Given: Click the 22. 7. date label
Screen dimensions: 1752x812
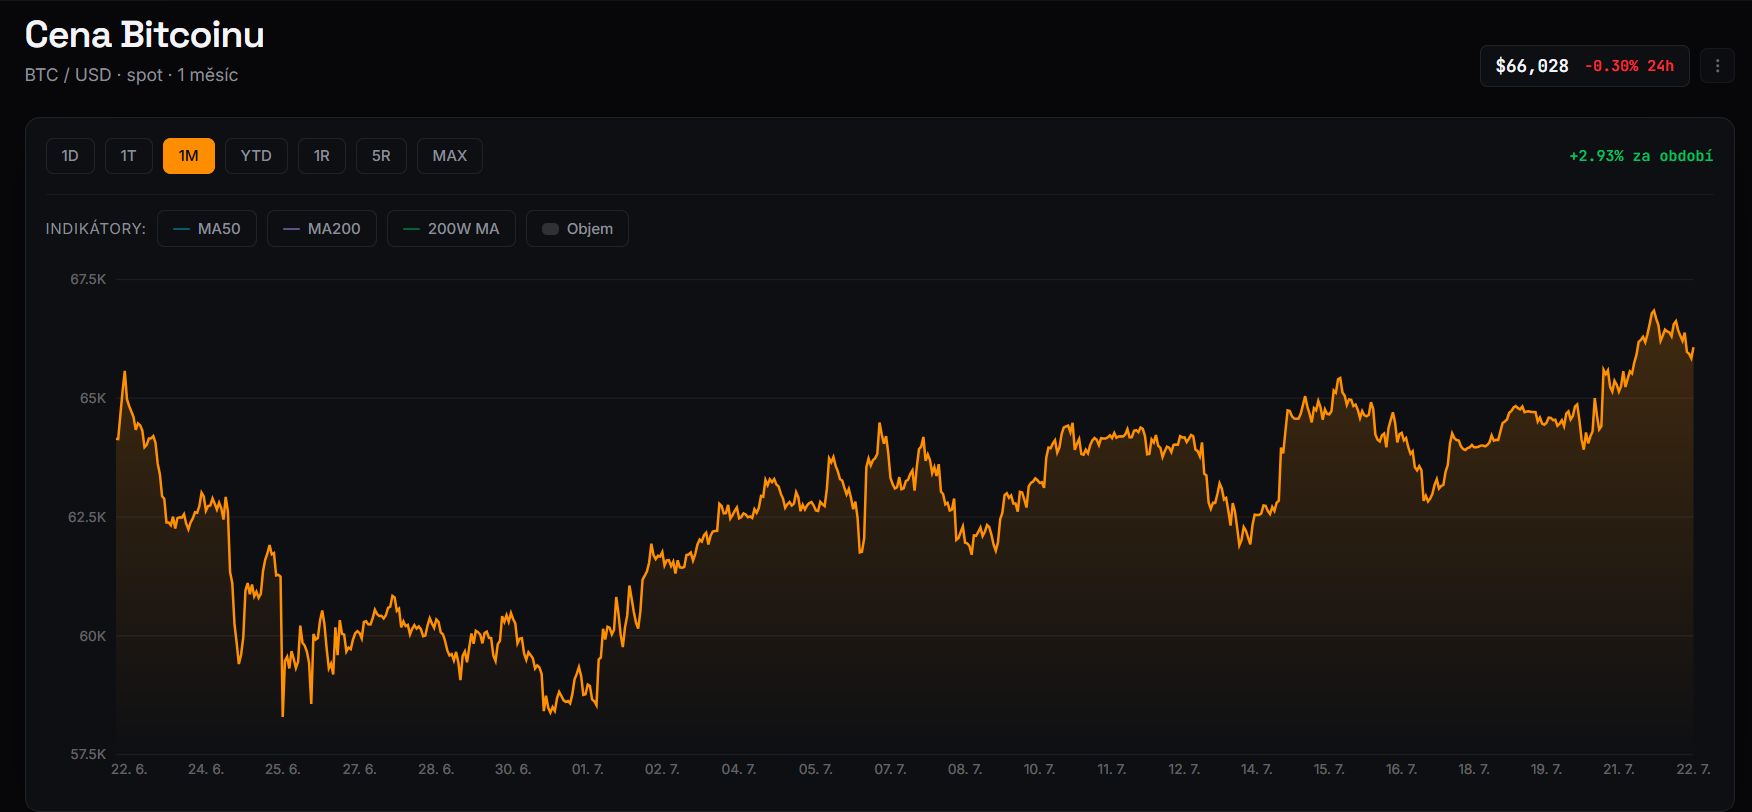Looking at the screenshot, I should tap(1693, 769).
